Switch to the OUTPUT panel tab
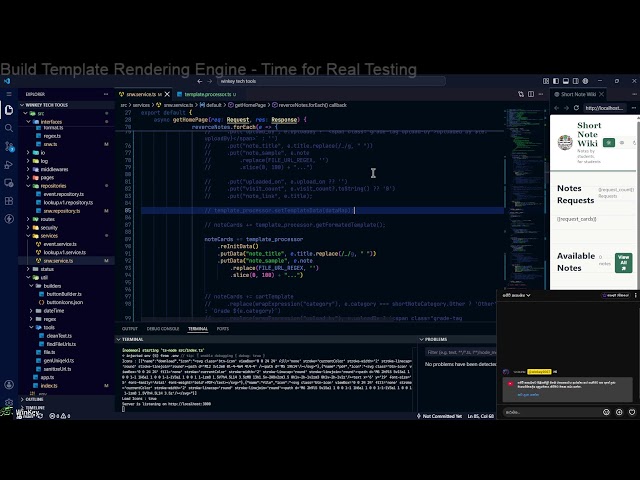 pos(130,329)
